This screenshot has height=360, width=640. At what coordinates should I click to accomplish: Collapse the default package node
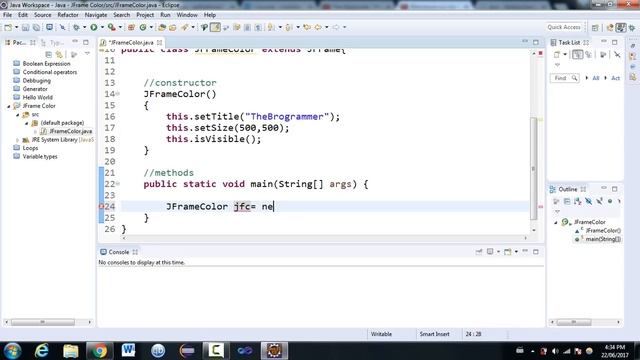point(27,123)
